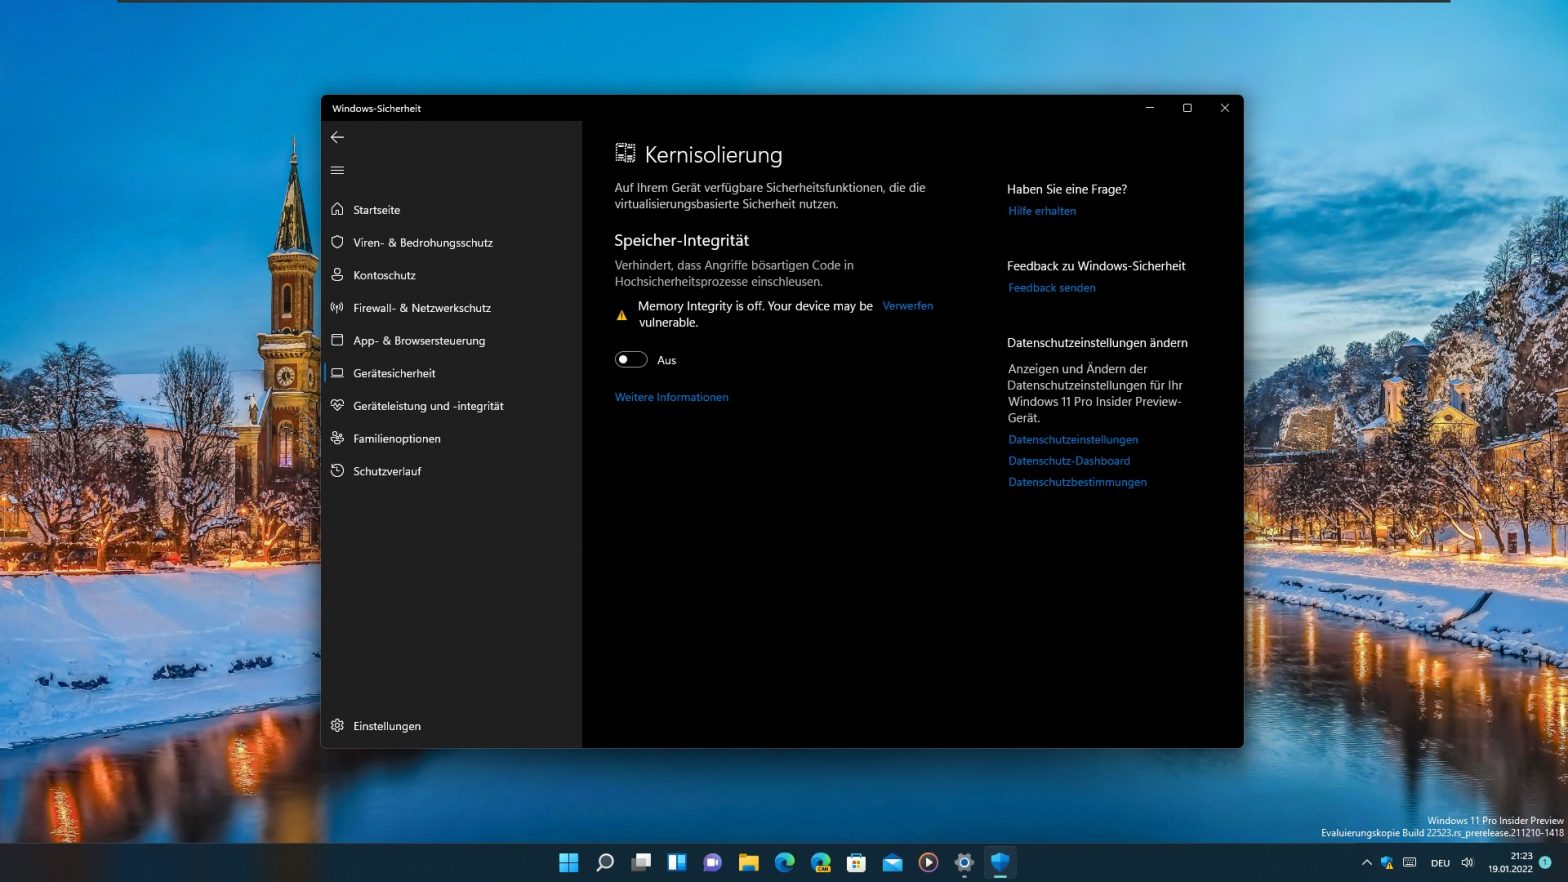Click the yellow warning triangle icon
The width and height of the screenshot is (1568, 882).
point(621,315)
